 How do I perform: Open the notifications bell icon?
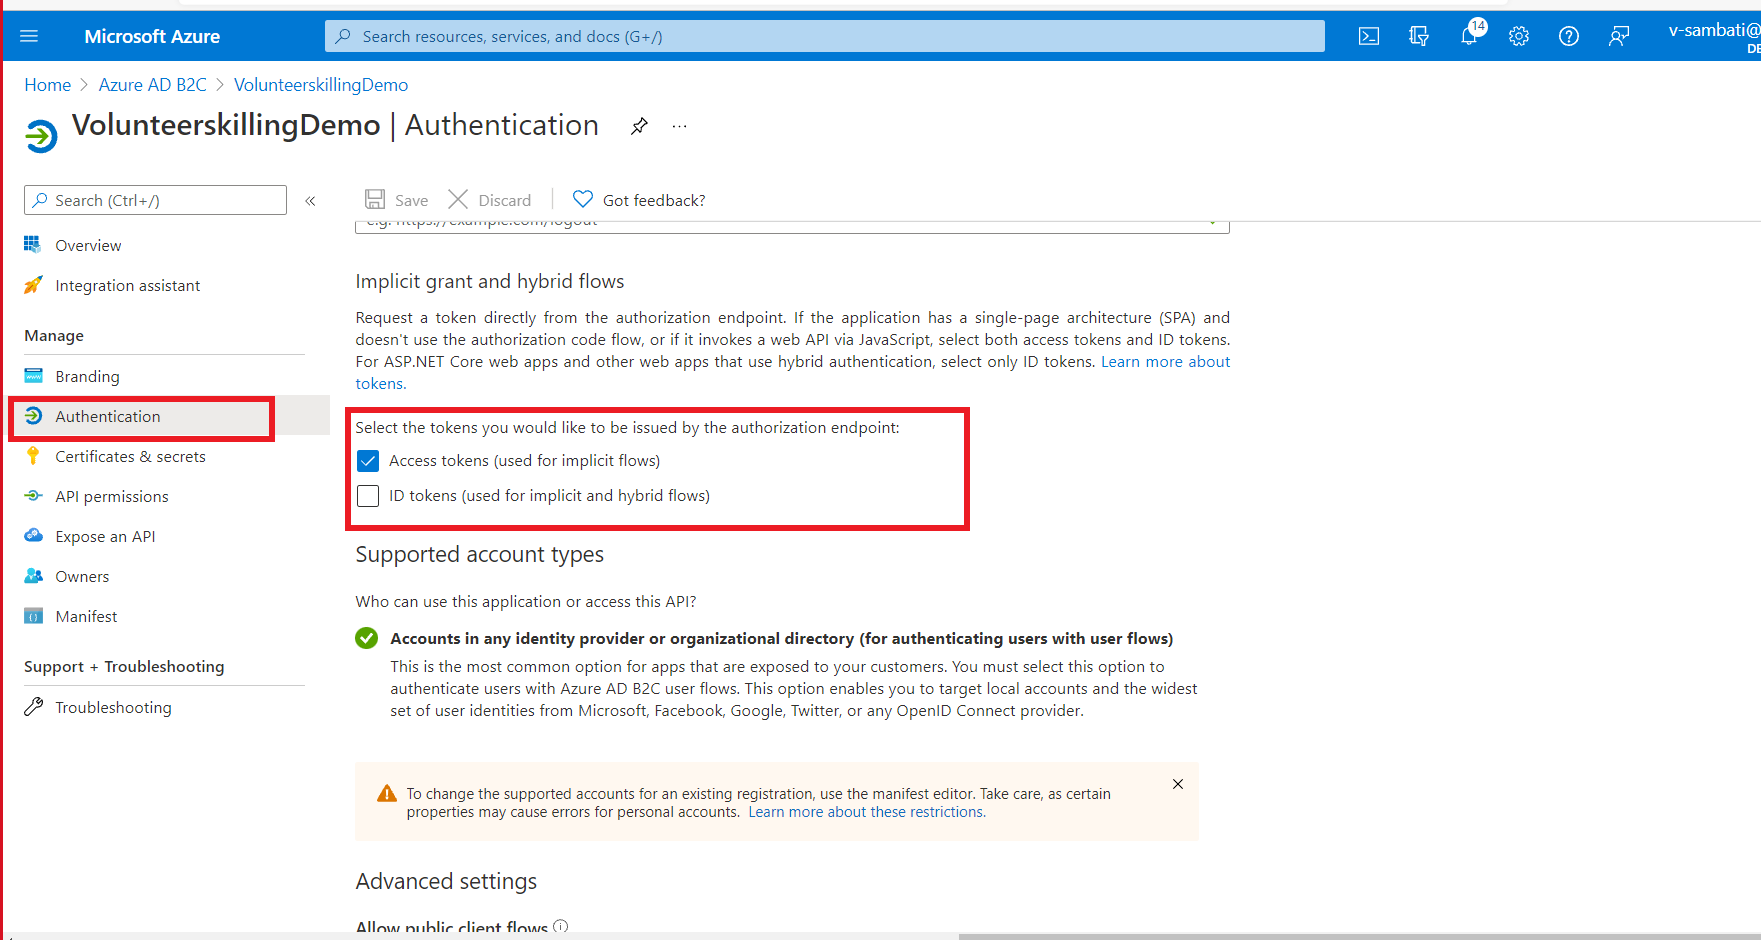pyautogui.click(x=1469, y=36)
